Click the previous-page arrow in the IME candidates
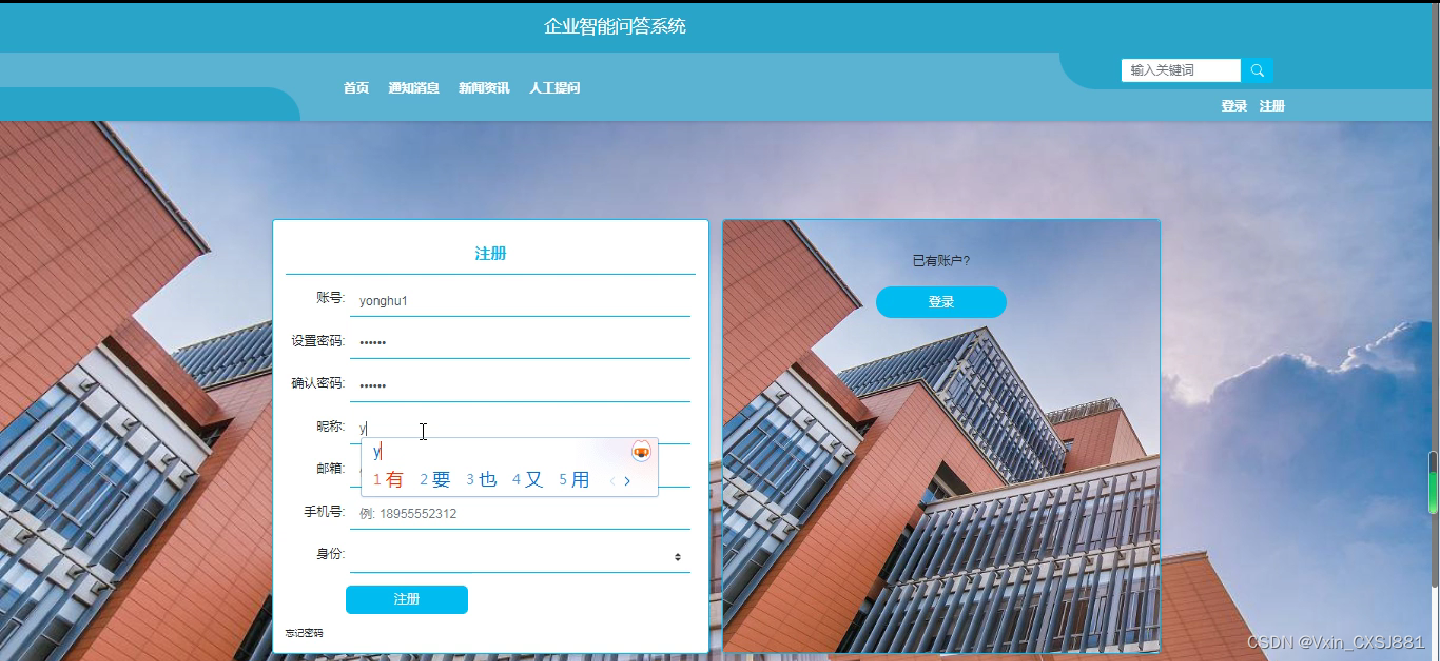The image size is (1440, 661). click(x=611, y=480)
